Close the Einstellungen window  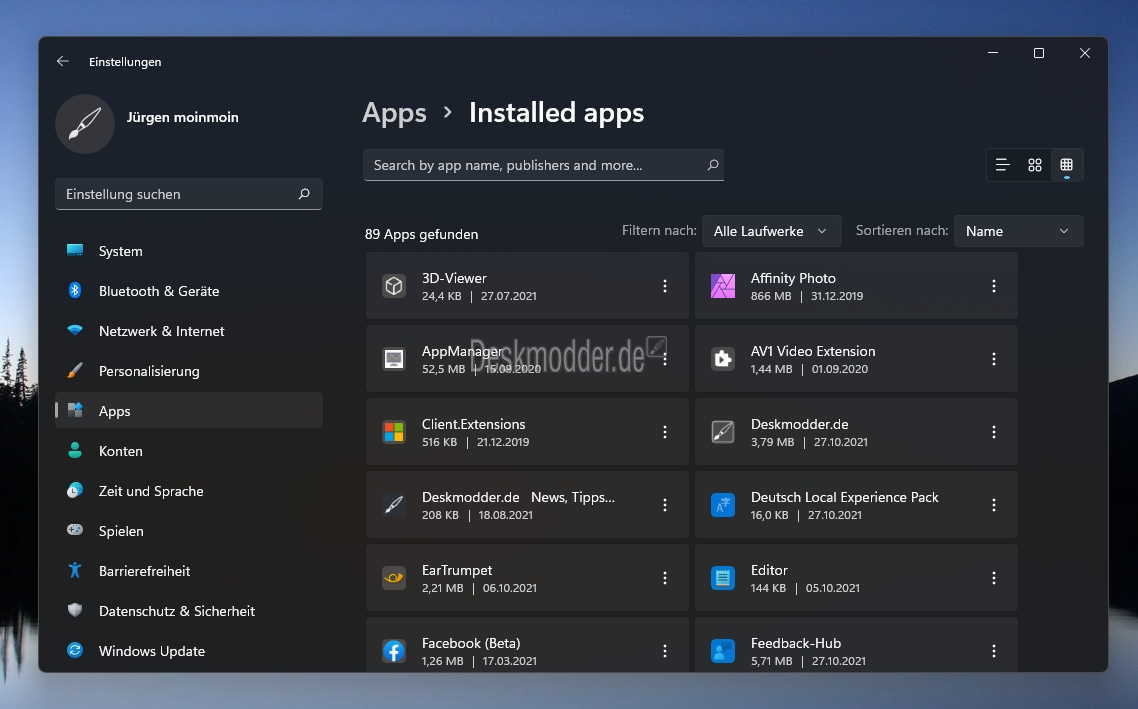pyautogui.click(x=1084, y=53)
